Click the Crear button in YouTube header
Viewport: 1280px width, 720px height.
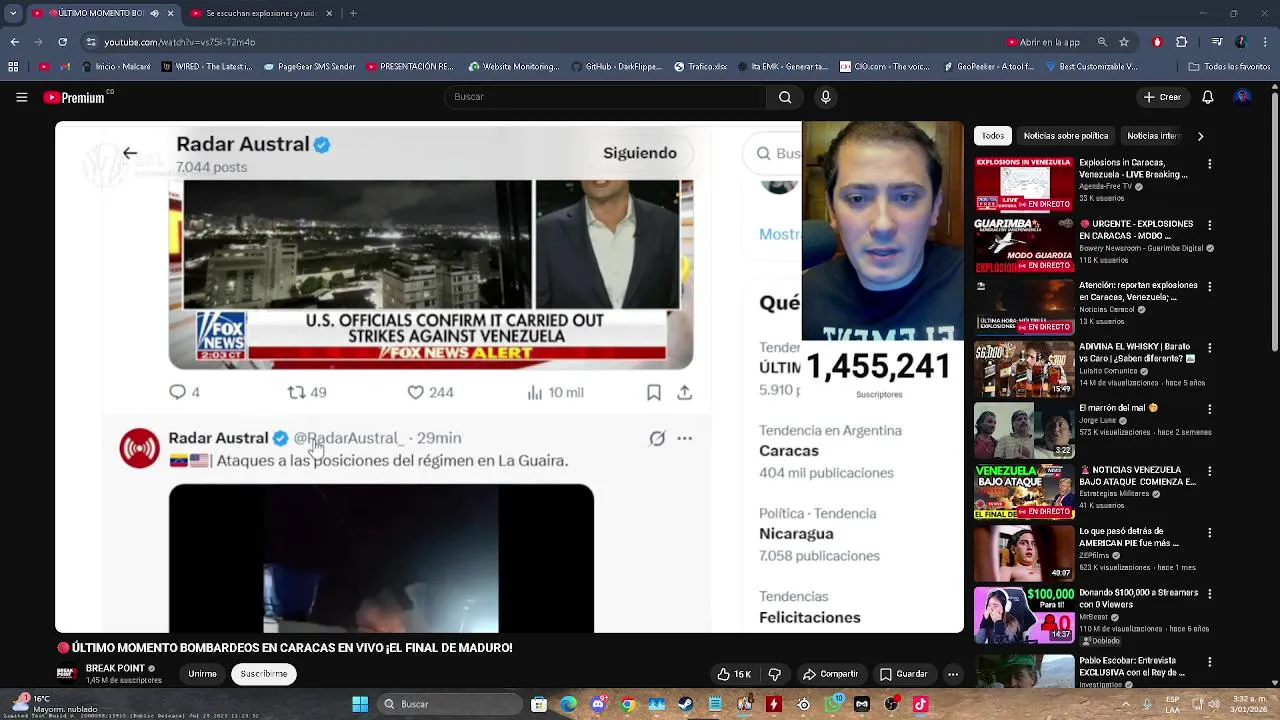coord(1163,97)
